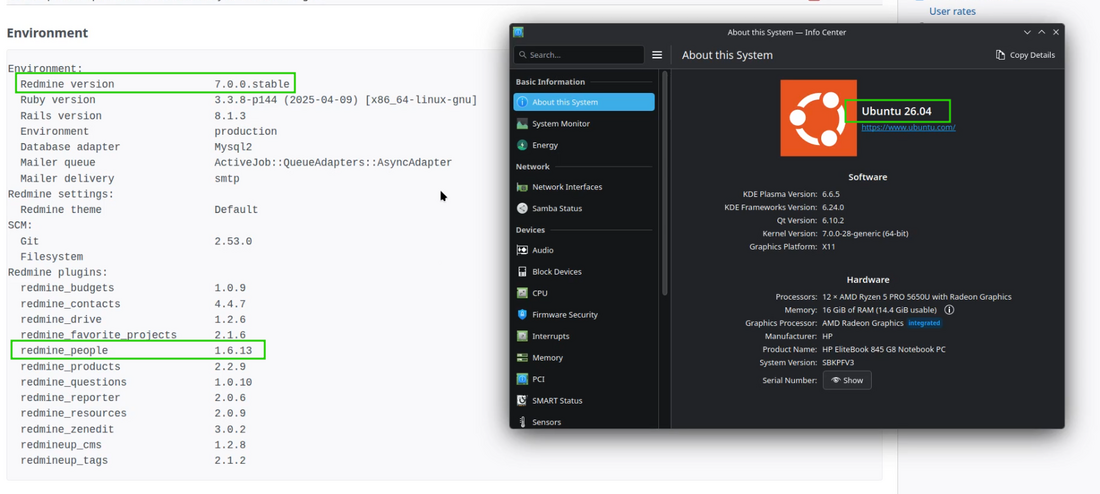Click the 'smtp' mailer delivery value
The width and height of the screenshot is (1100, 494).
click(x=227, y=179)
